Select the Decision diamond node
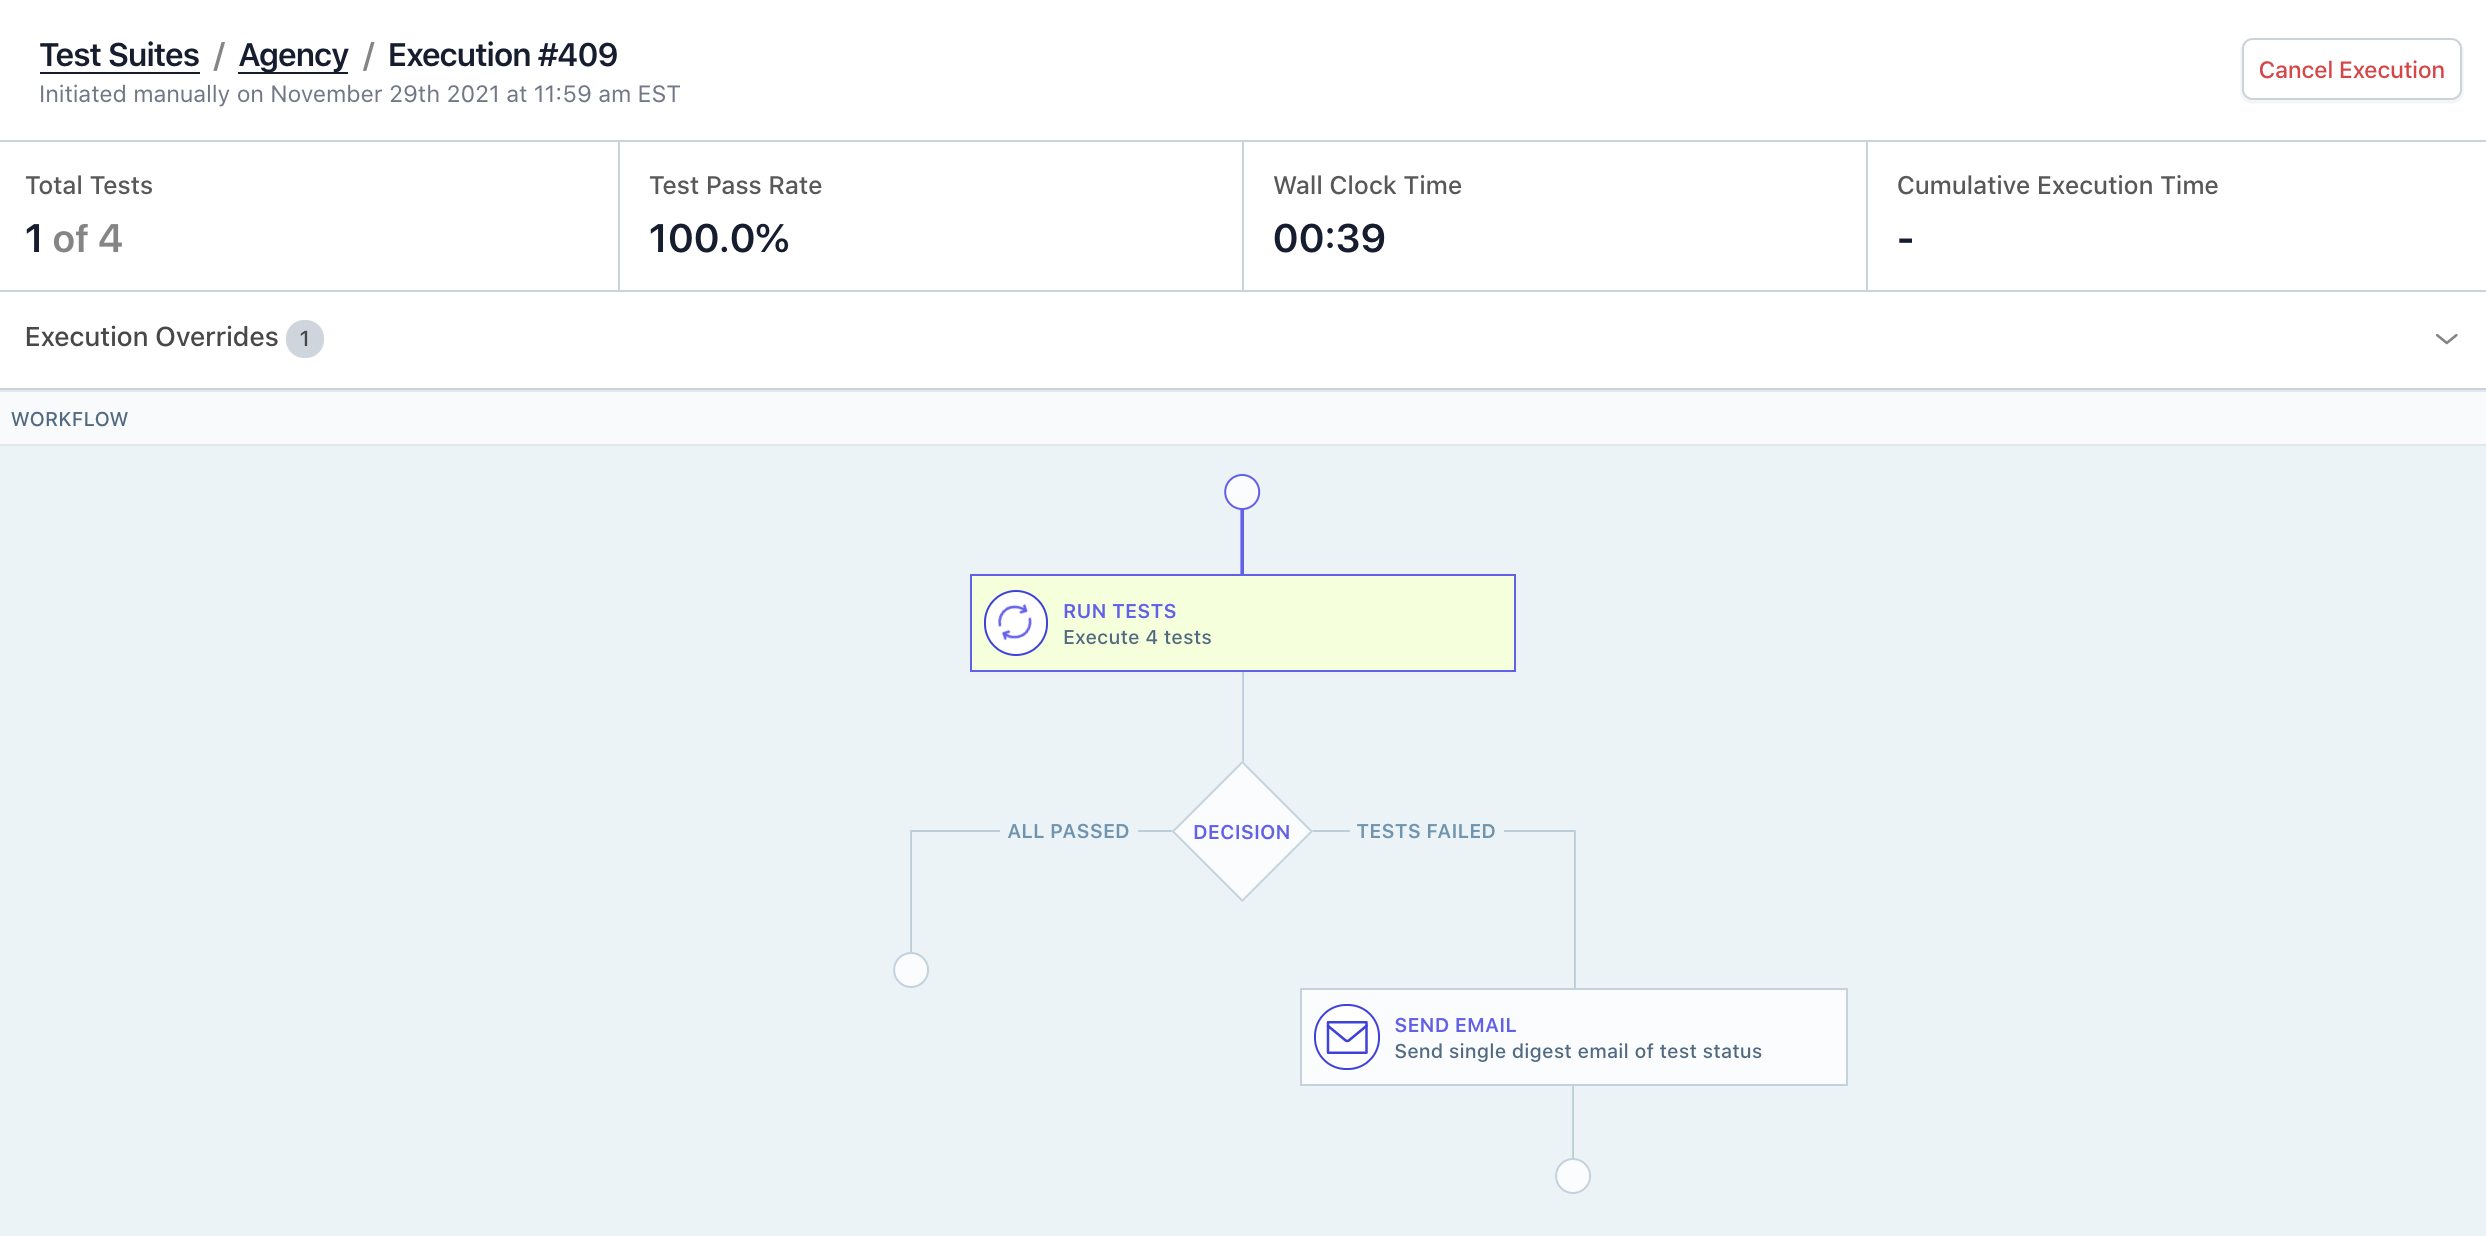Image resolution: width=2486 pixels, height=1236 pixels. pyautogui.click(x=1242, y=832)
